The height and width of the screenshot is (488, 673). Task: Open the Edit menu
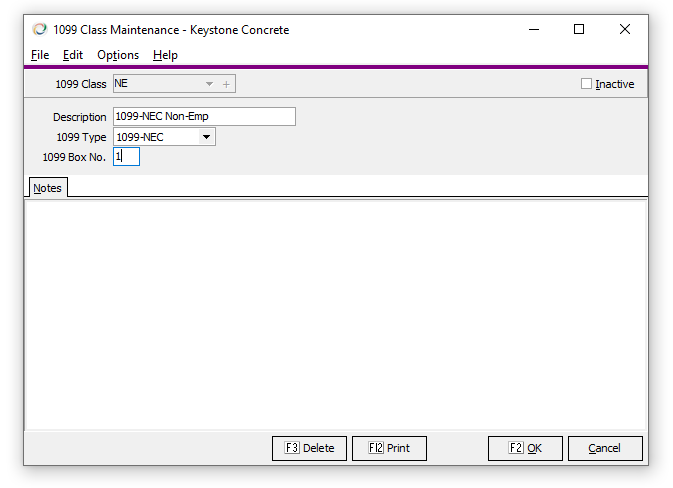(x=73, y=55)
